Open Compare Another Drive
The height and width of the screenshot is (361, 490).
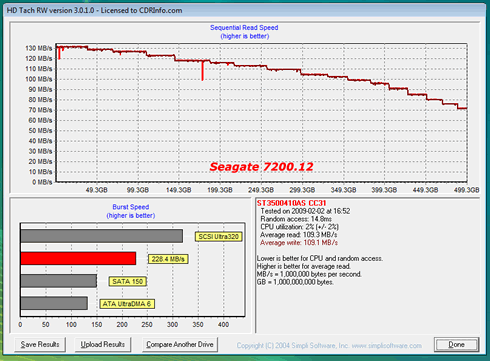tap(180, 344)
